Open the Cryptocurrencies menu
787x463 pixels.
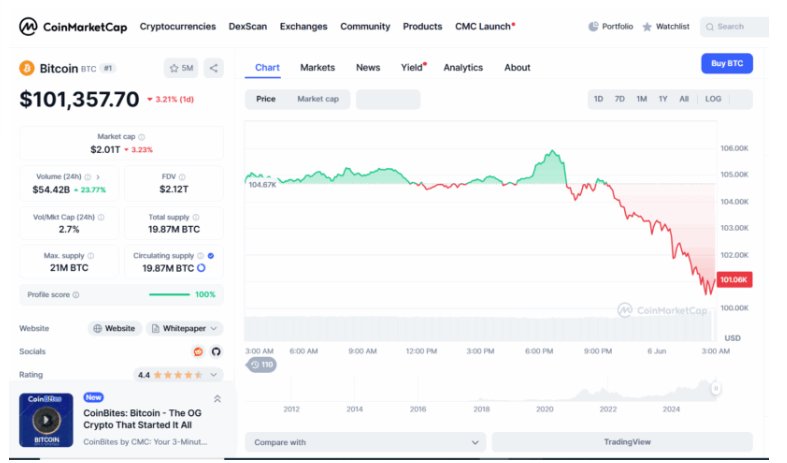tap(178, 27)
